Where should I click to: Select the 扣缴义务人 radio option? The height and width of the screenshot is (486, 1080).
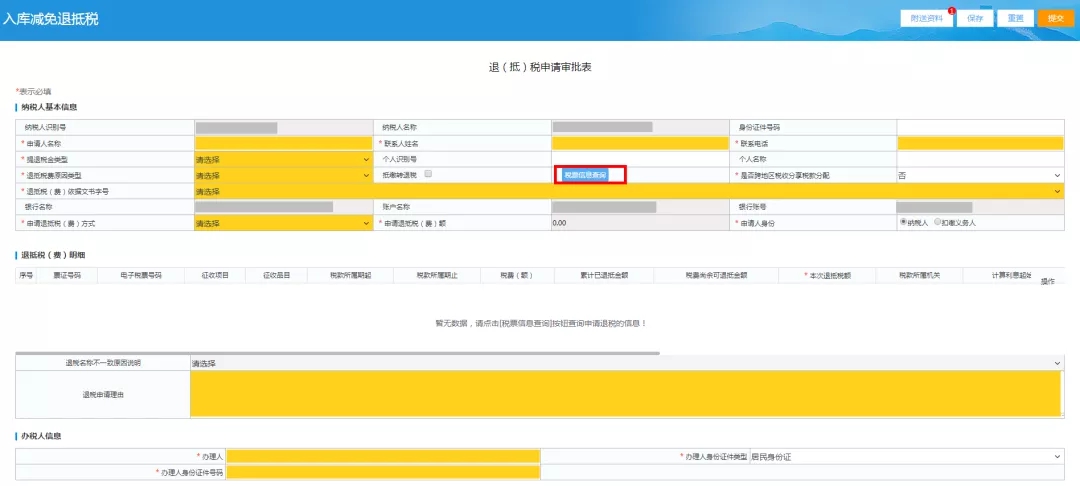pos(937,222)
